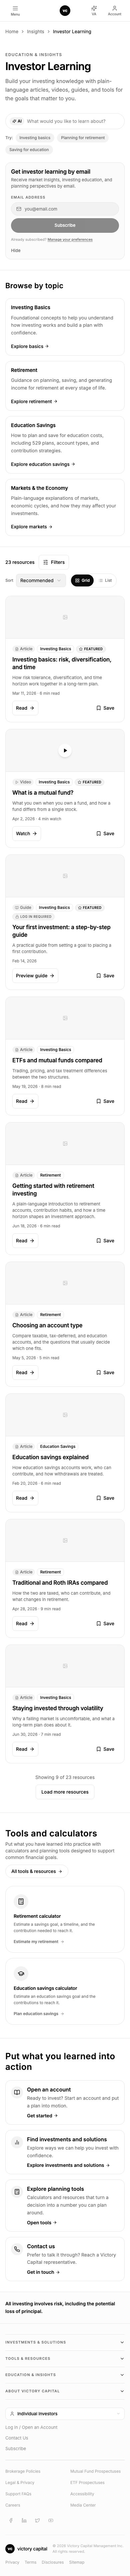Open the Individual investors dropdown
The image size is (130, 2576).
pos(65,2414)
